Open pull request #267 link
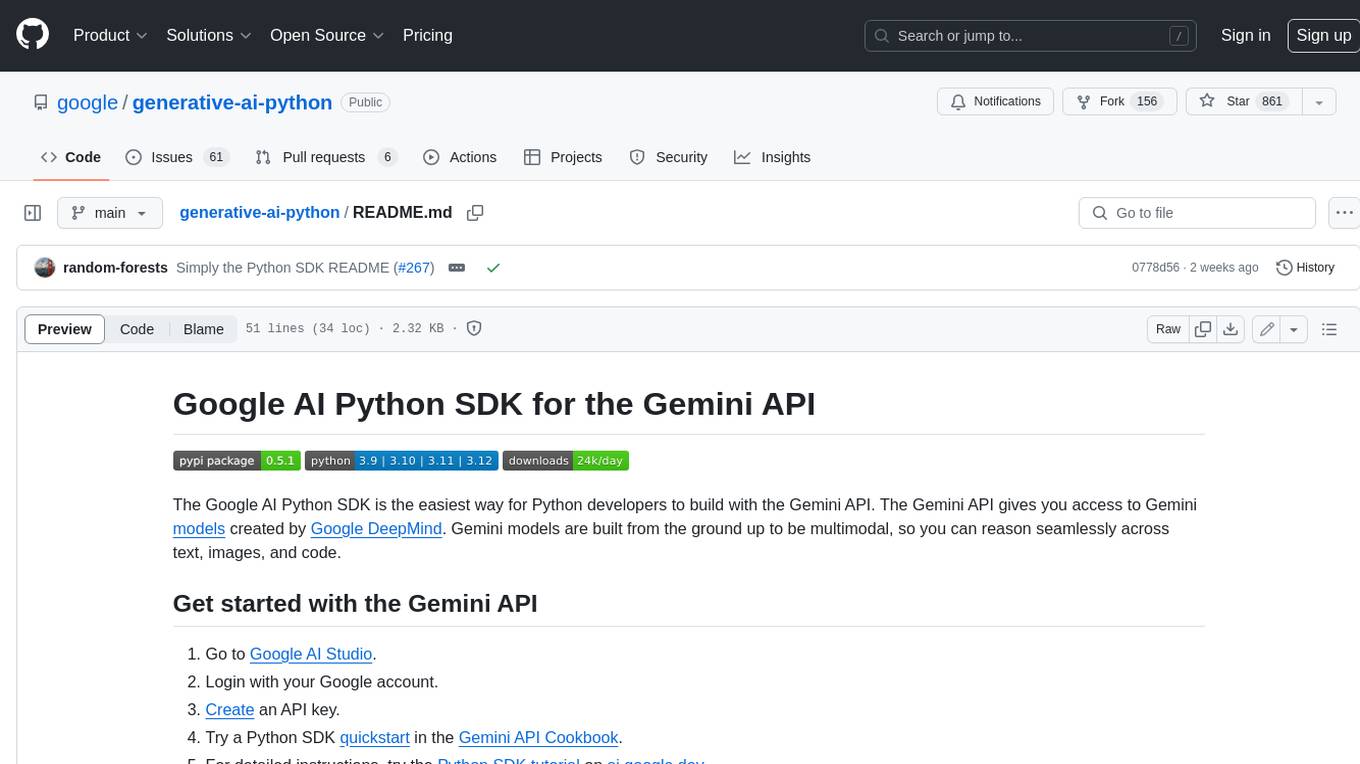 (414, 267)
